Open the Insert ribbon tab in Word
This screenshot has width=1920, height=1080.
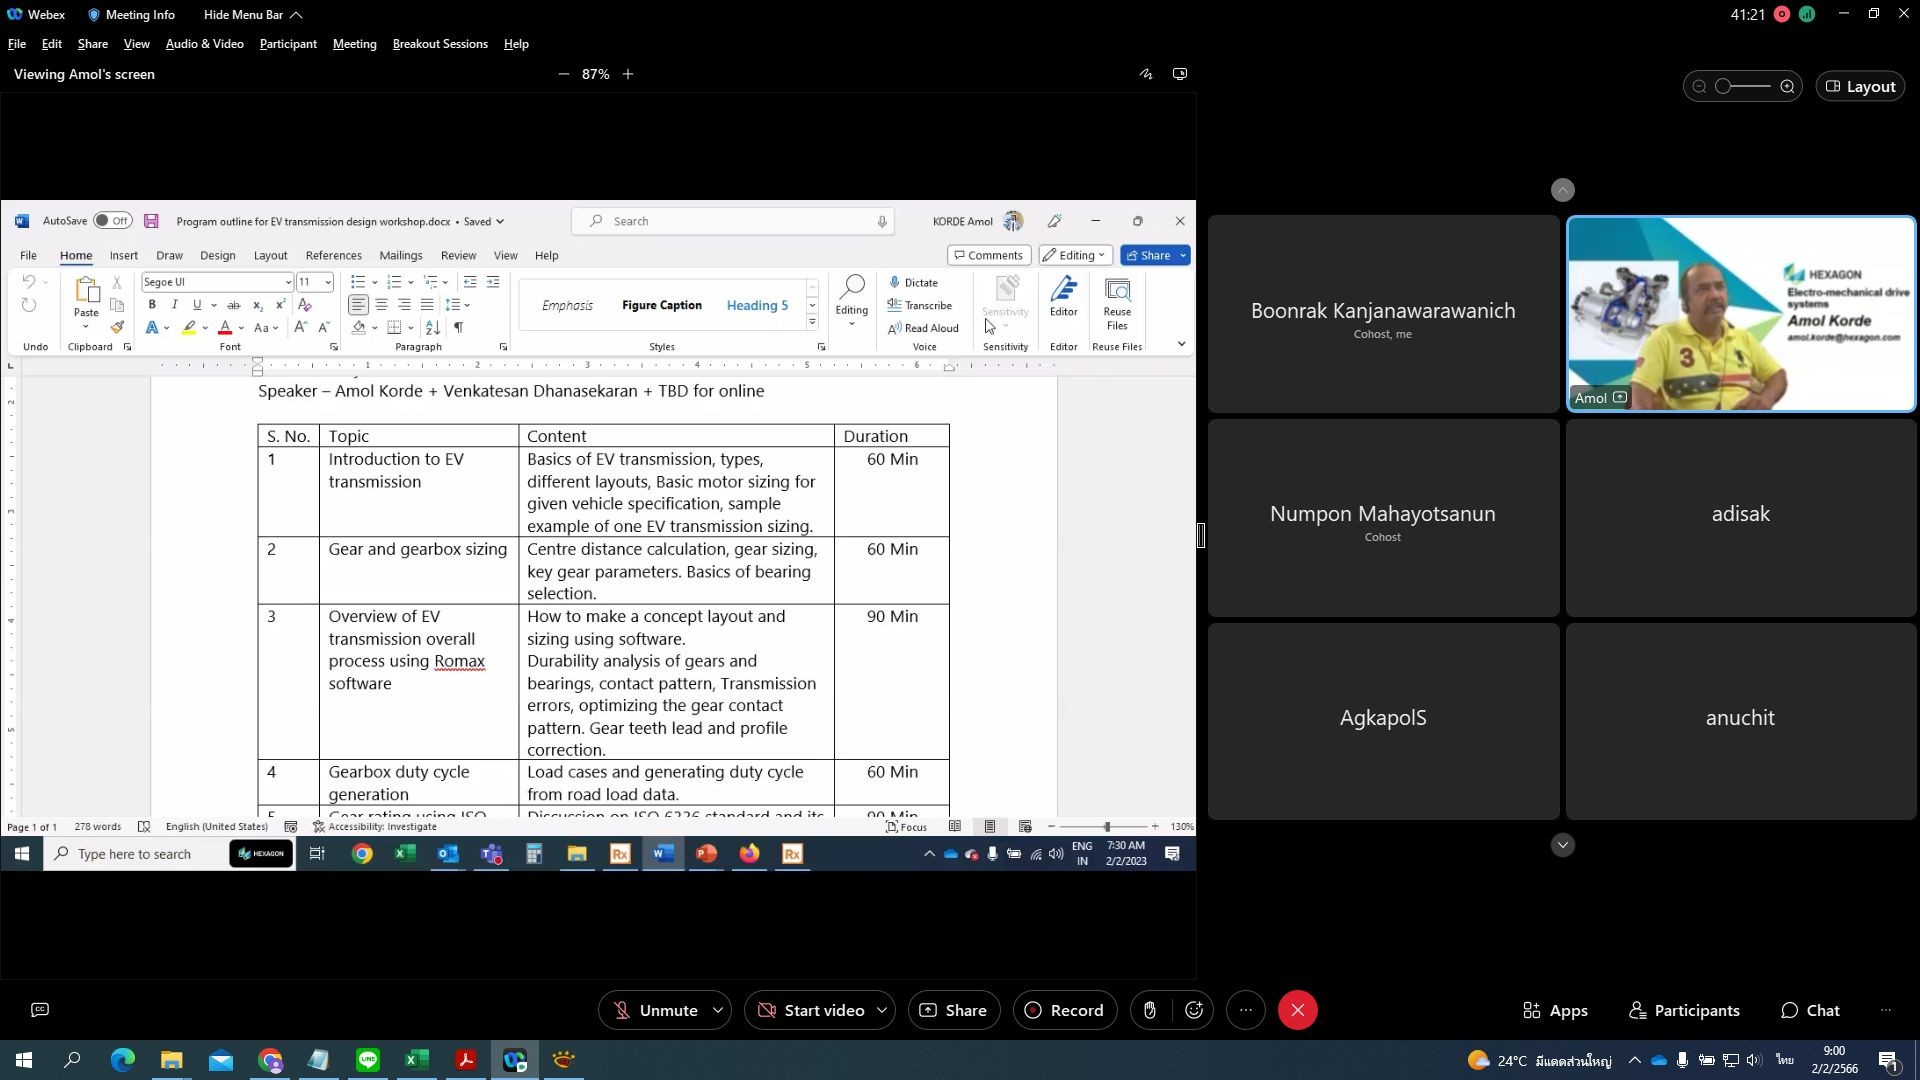tap(124, 255)
